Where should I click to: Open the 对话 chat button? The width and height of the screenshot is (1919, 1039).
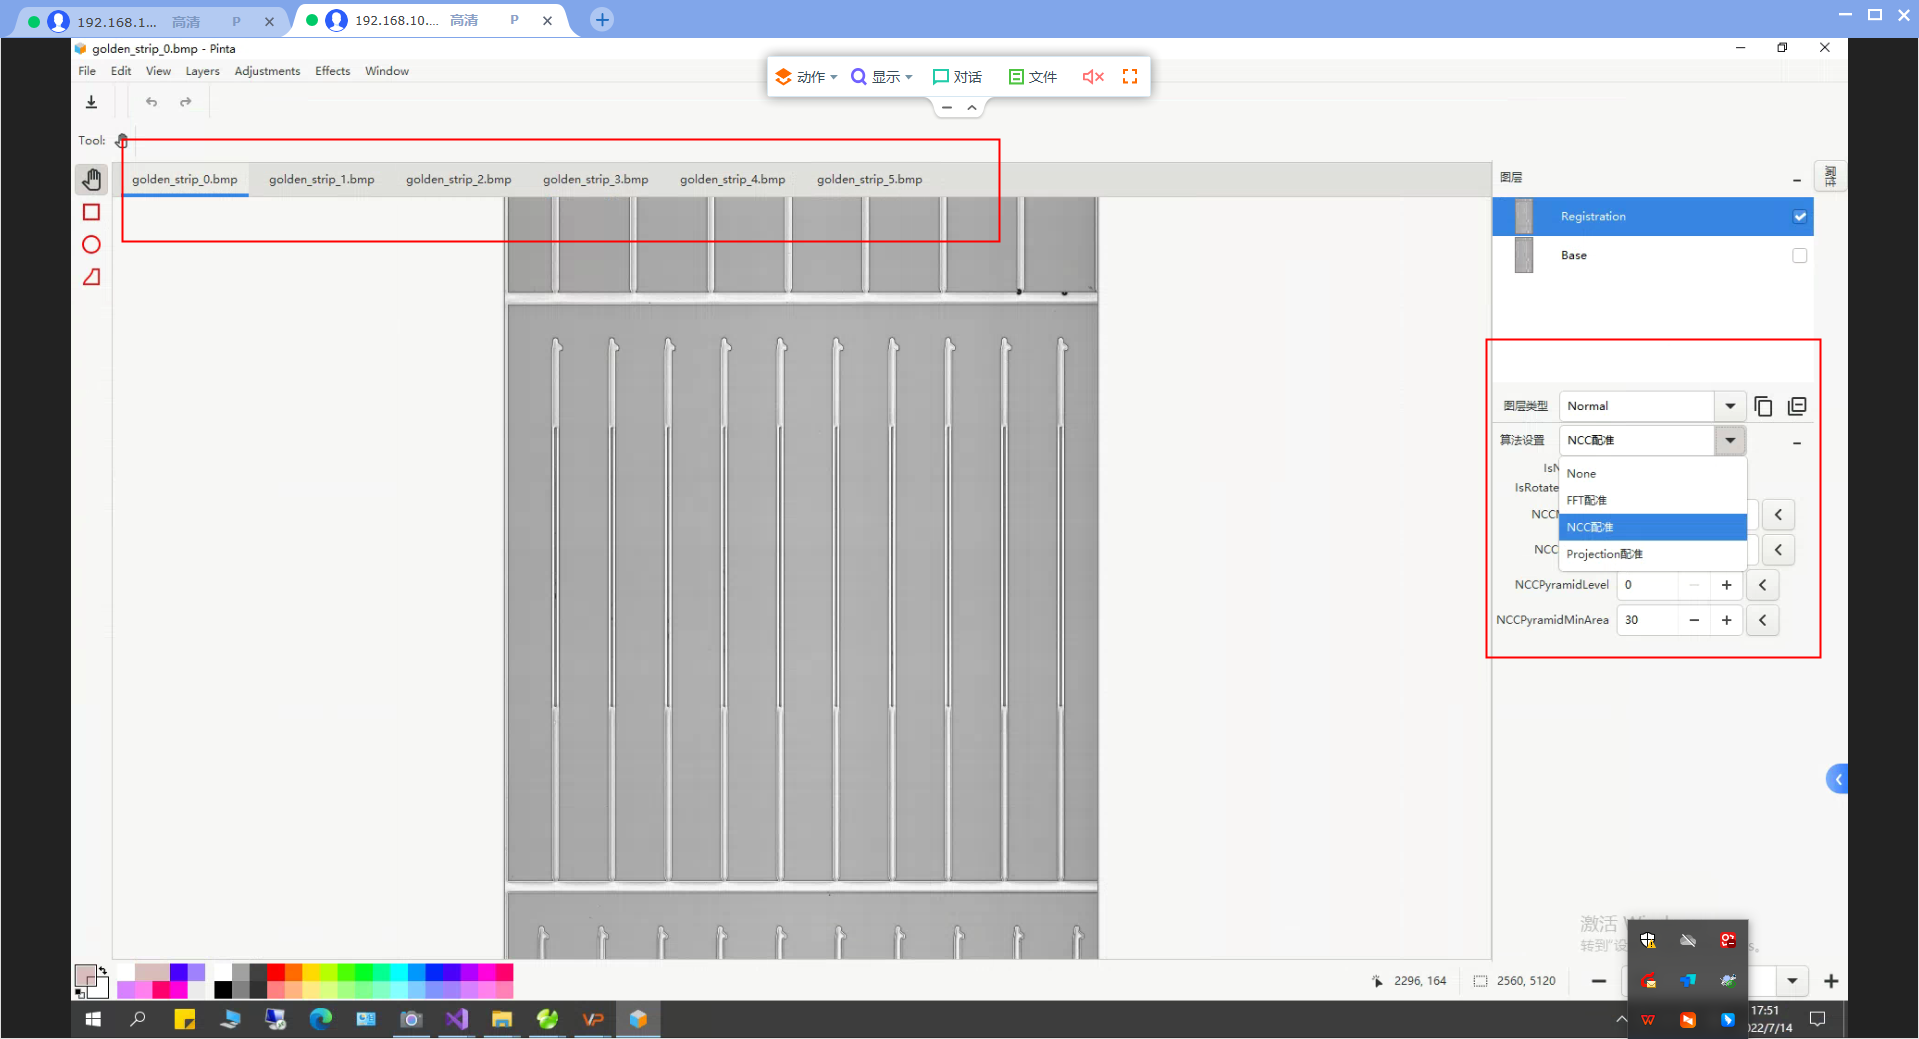(957, 77)
